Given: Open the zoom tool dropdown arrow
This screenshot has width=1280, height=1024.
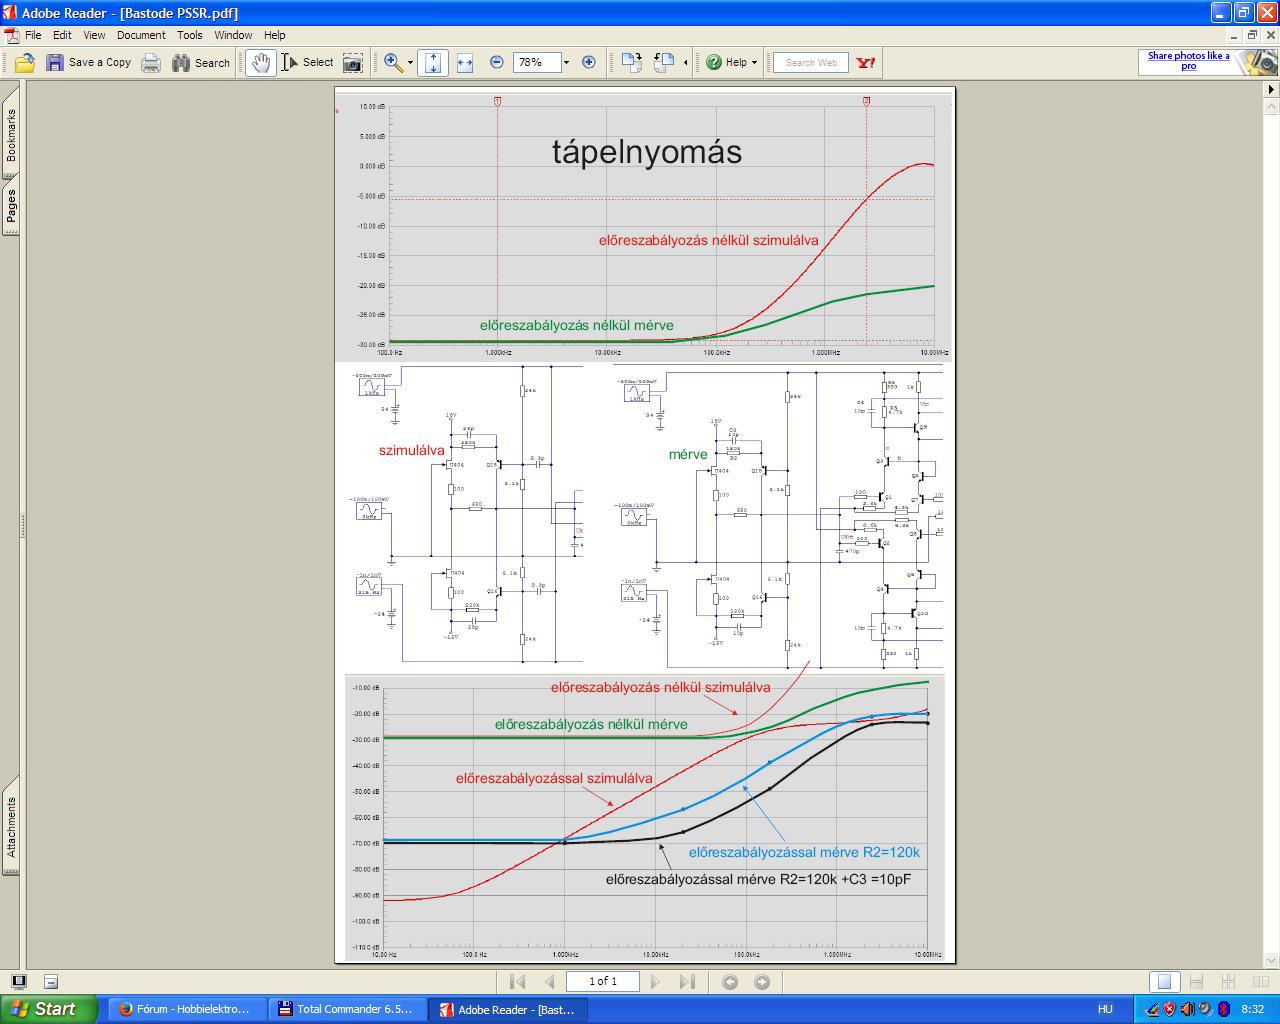Looking at the screenshot, I should point(410,63).
